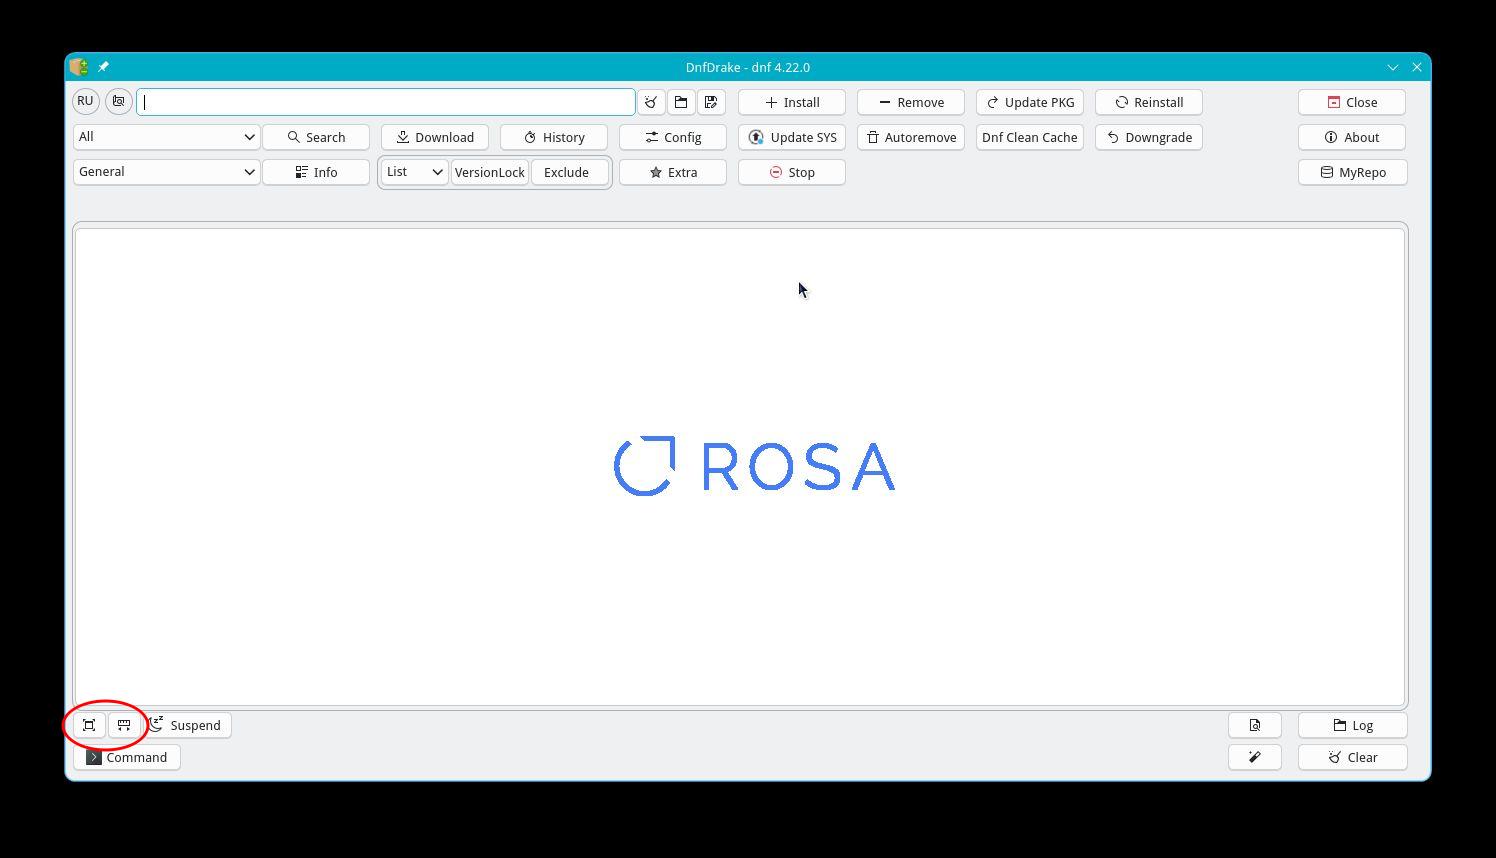
Task: Click the VersionLock button
Action: 490,172
